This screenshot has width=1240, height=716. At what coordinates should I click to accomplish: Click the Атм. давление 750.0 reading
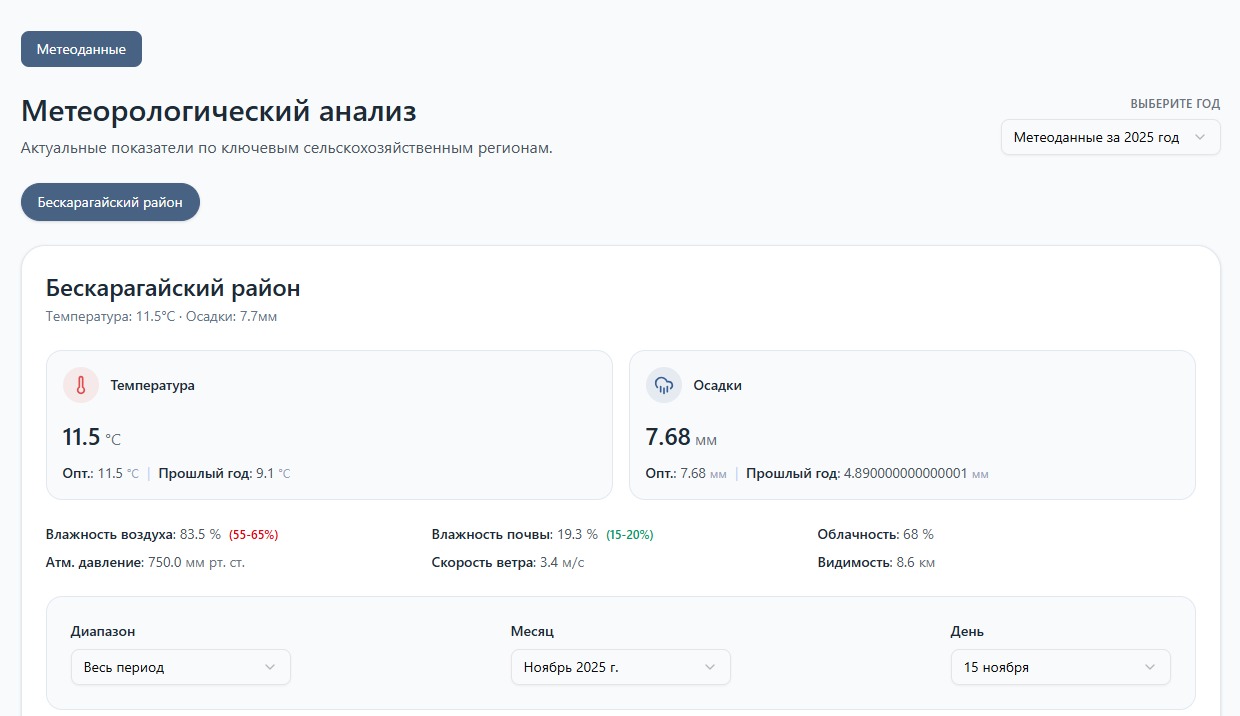pyautogui.click(x=145, y=563)
